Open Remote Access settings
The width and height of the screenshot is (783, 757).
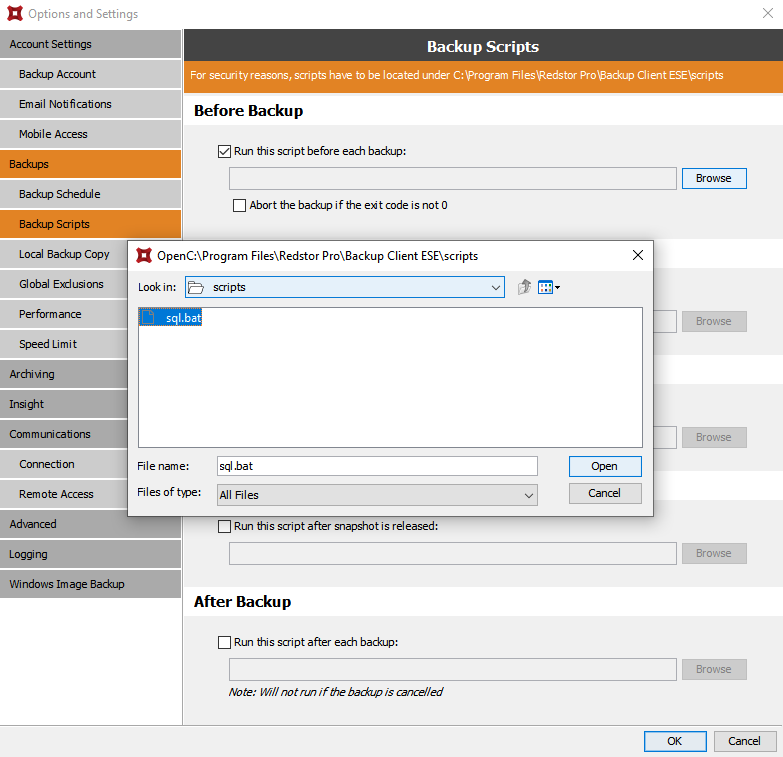click(64, 494)
